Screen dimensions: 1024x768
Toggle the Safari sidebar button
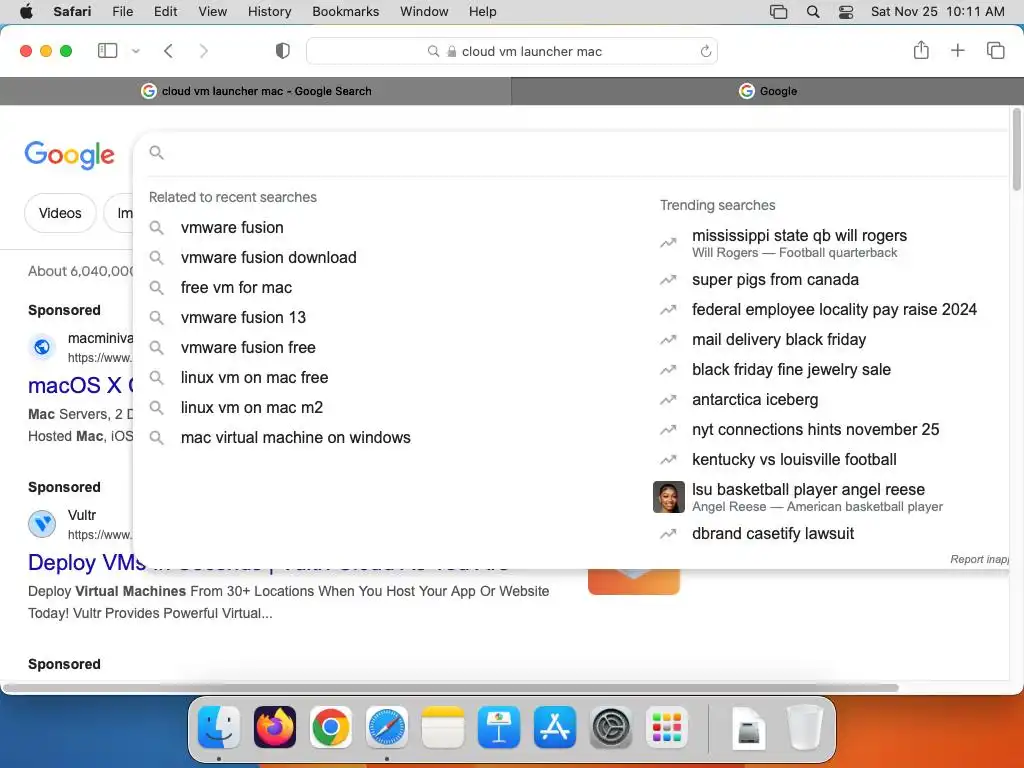point(107,51)
